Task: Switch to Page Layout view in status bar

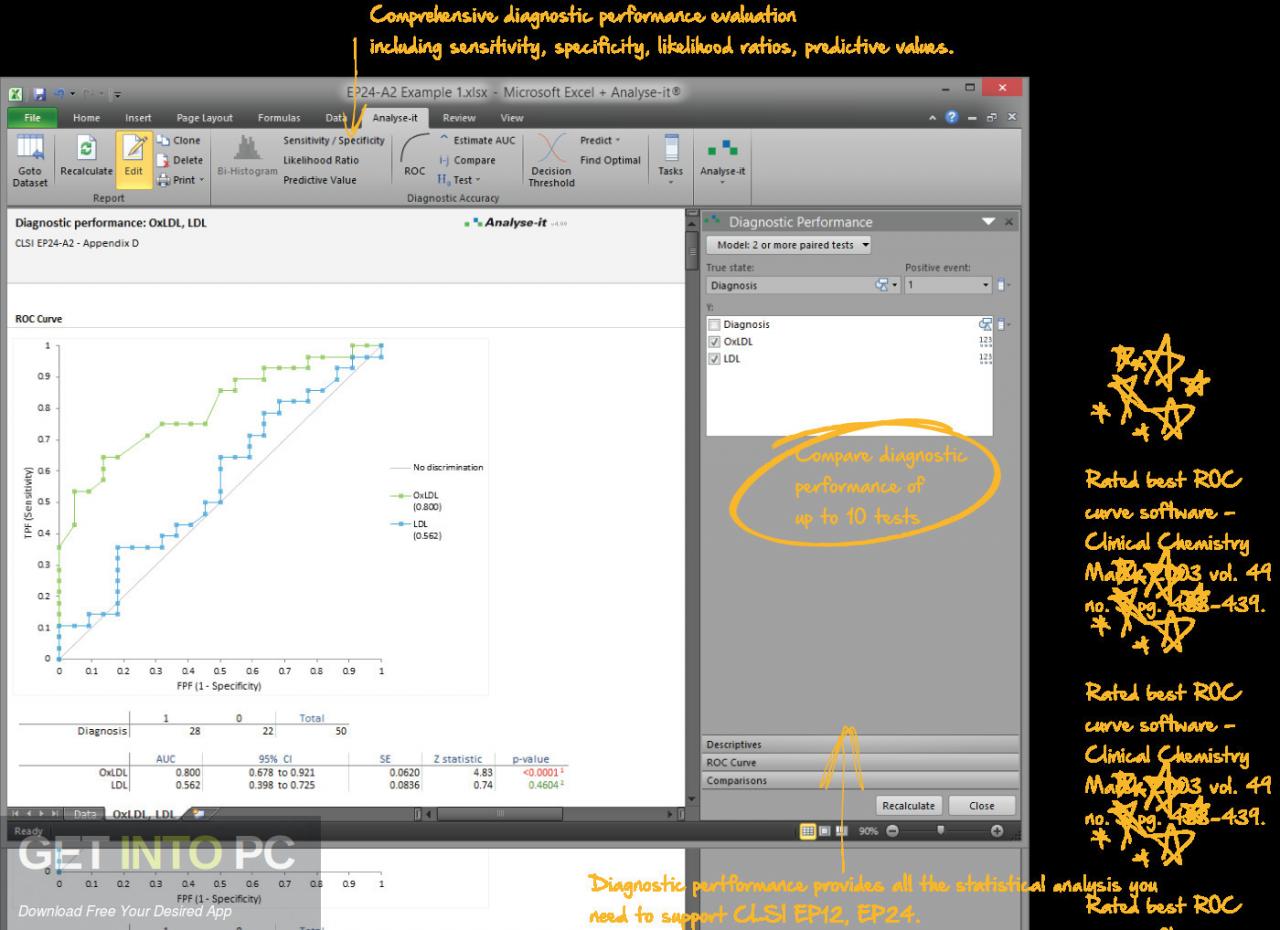Action: point(826,832)
